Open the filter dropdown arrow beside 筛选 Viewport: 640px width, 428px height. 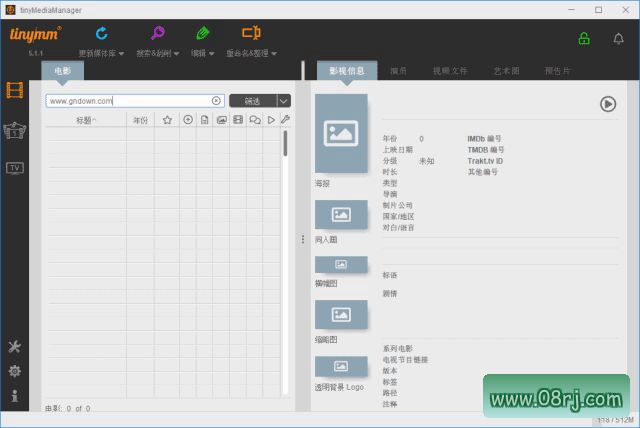284,101
